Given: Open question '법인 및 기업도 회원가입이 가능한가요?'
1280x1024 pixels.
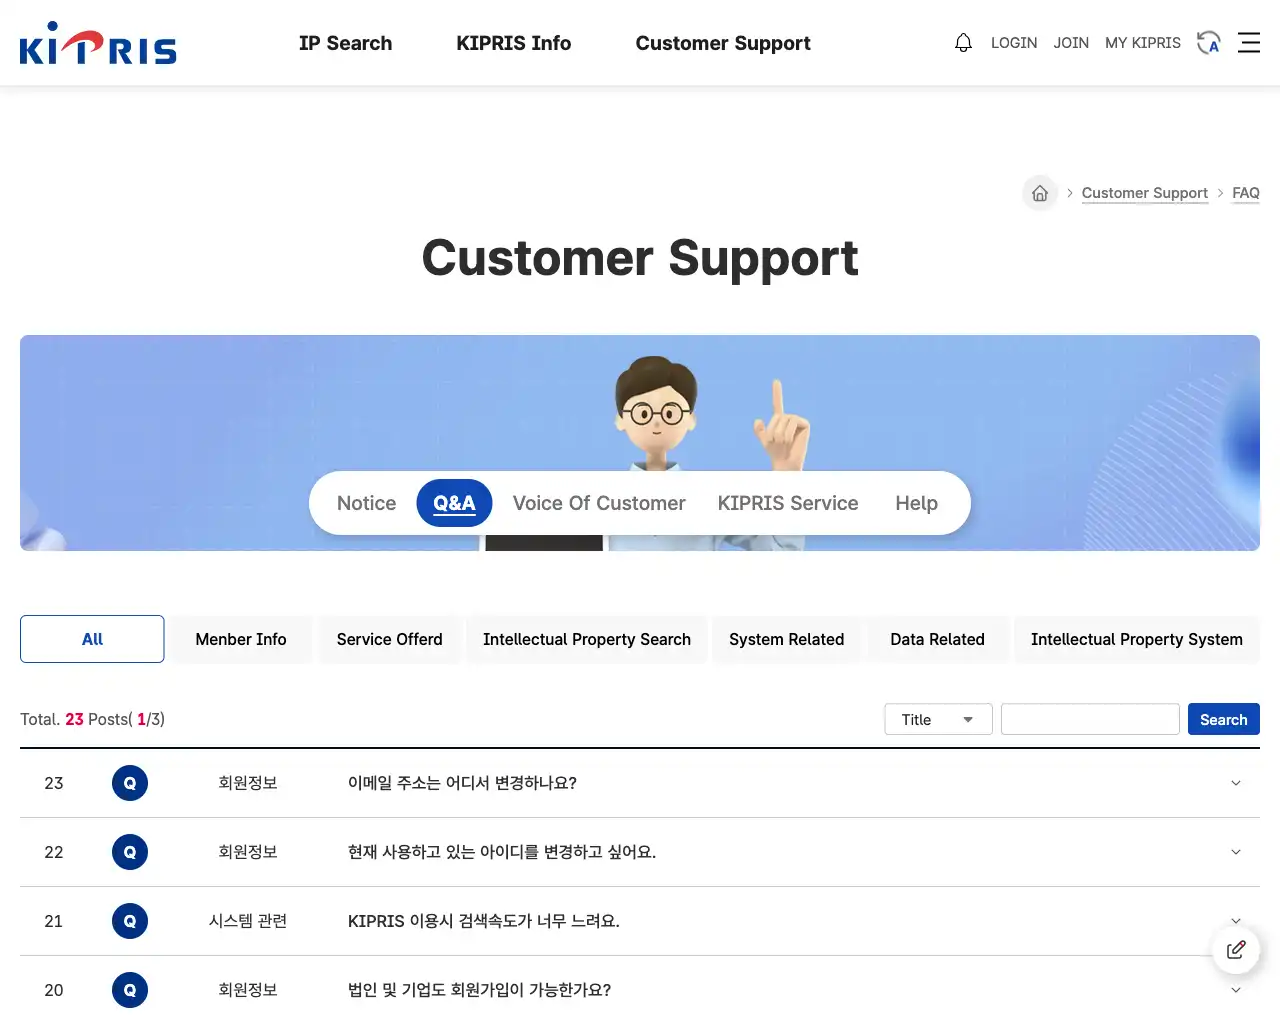Looking at the screenshot, I should 479,990.
